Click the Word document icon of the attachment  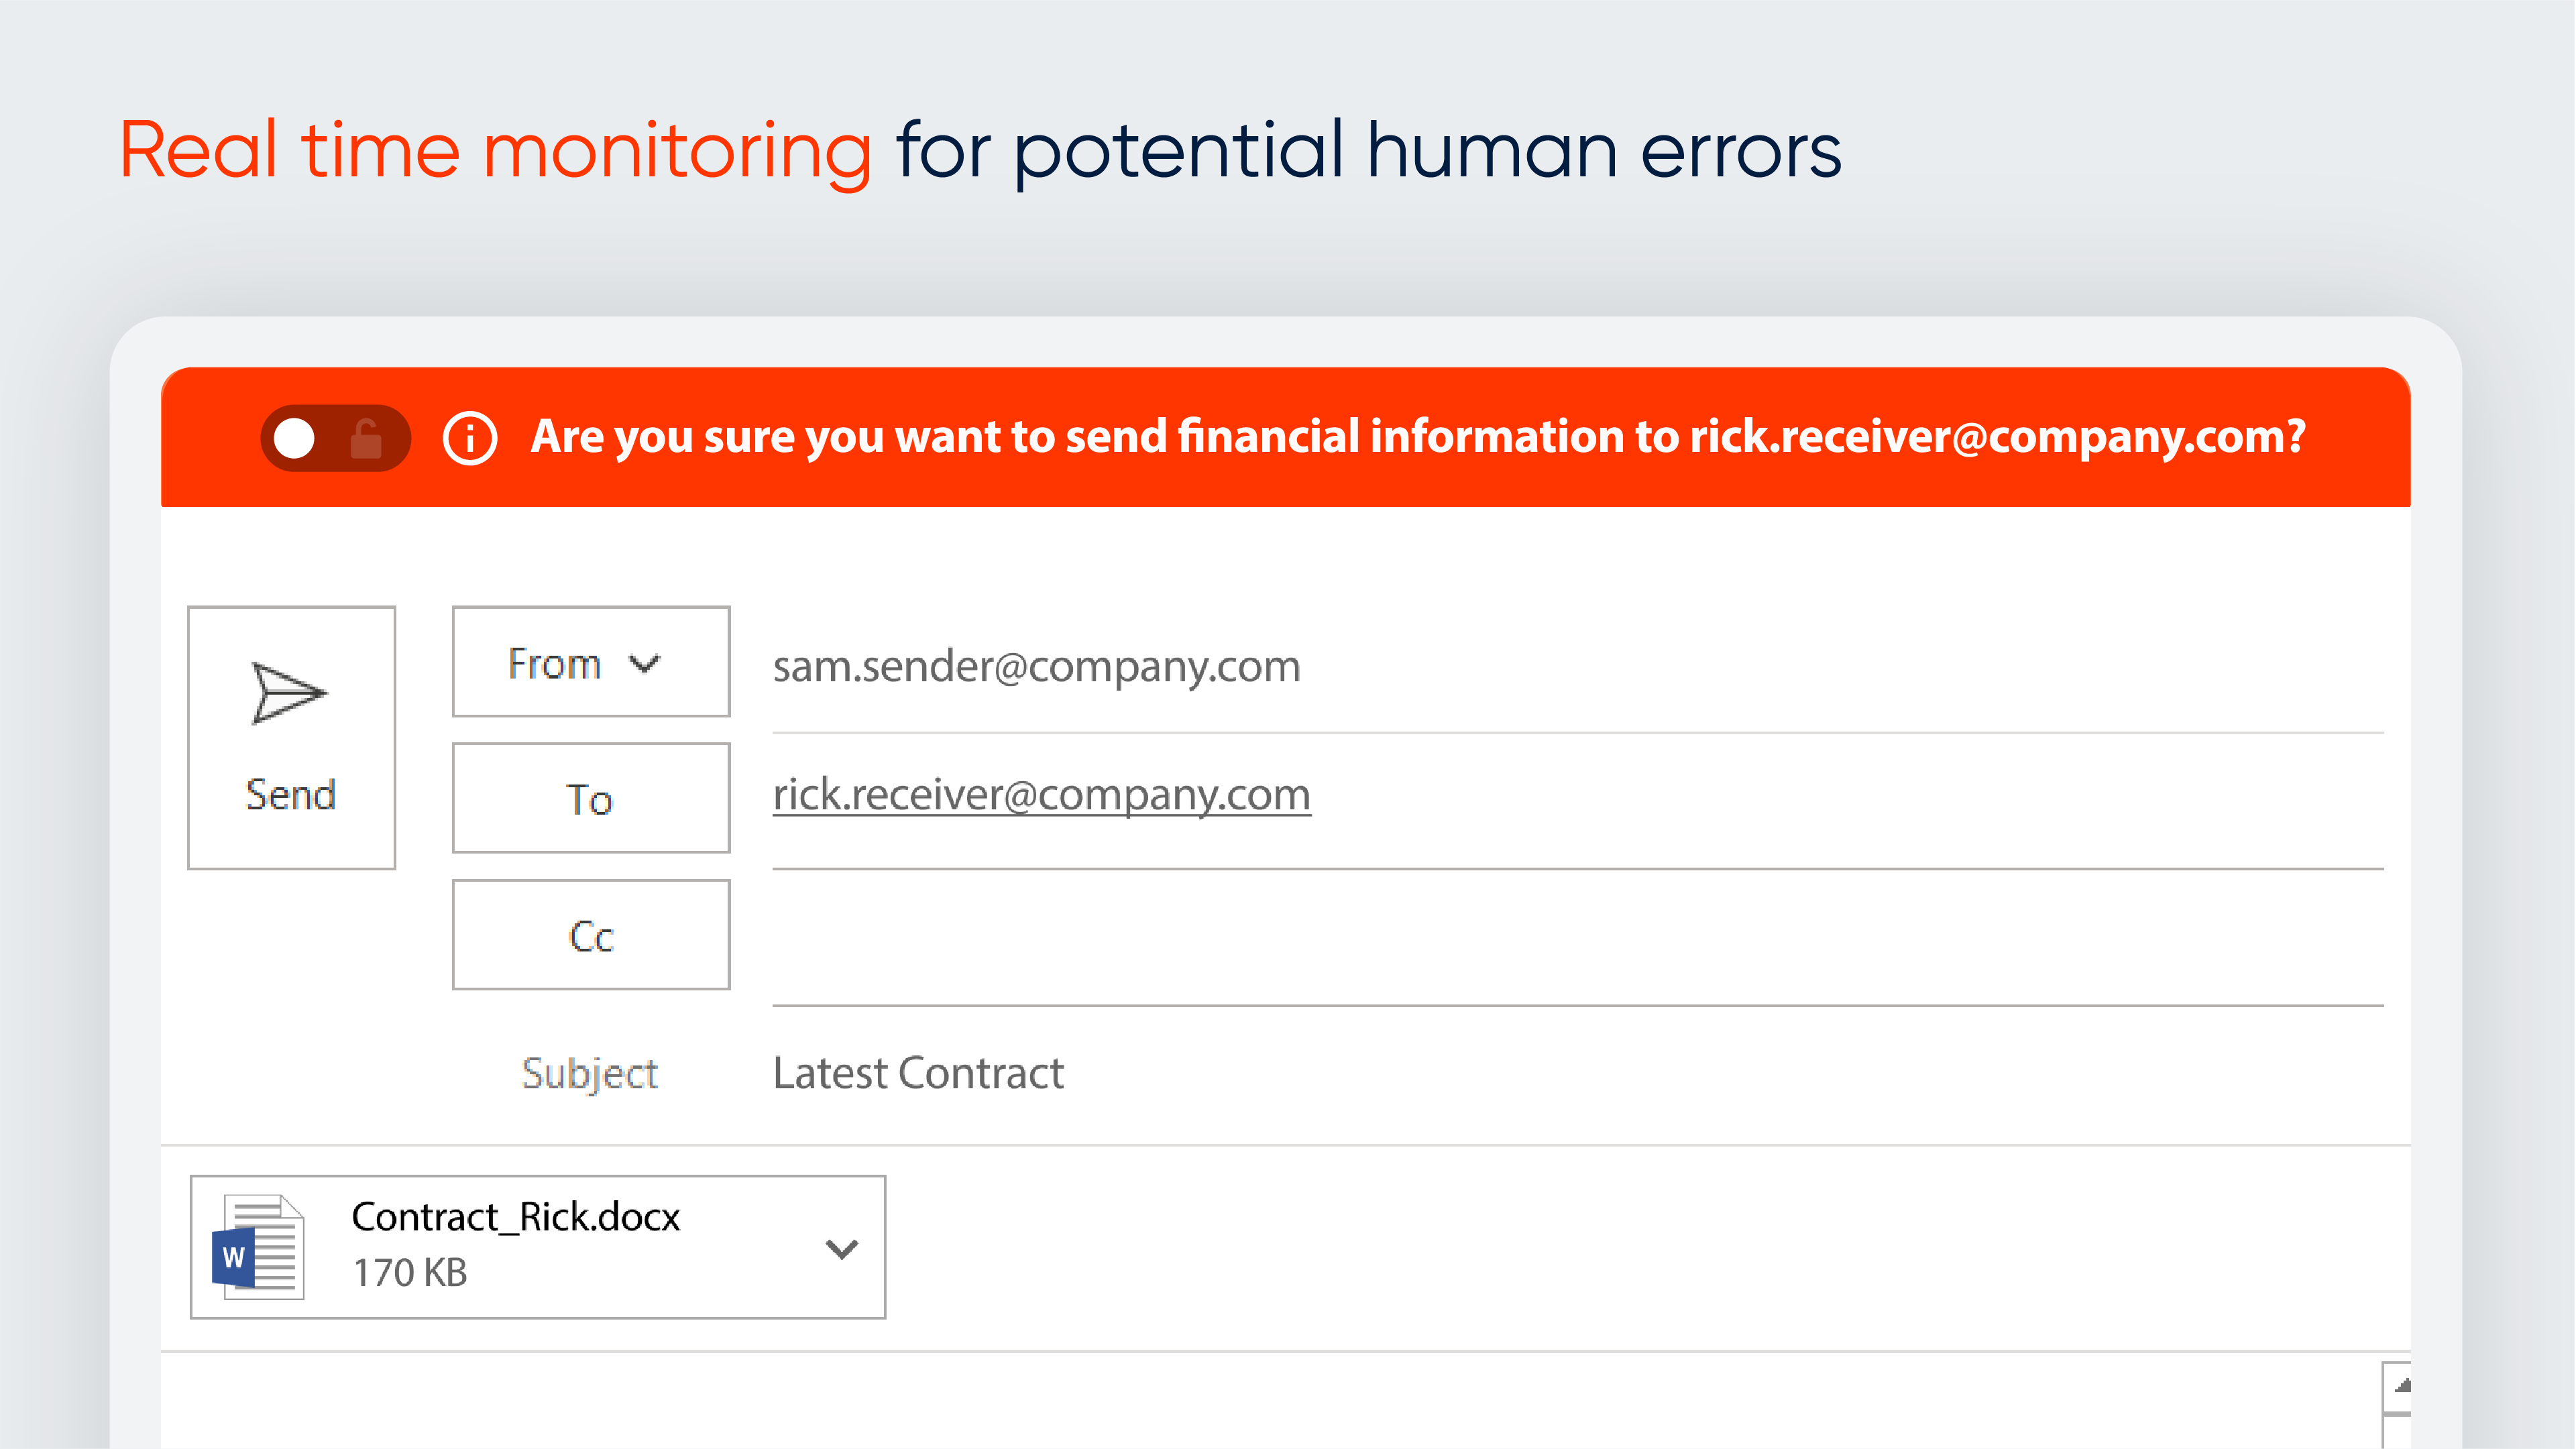[x=258, y=1247]
